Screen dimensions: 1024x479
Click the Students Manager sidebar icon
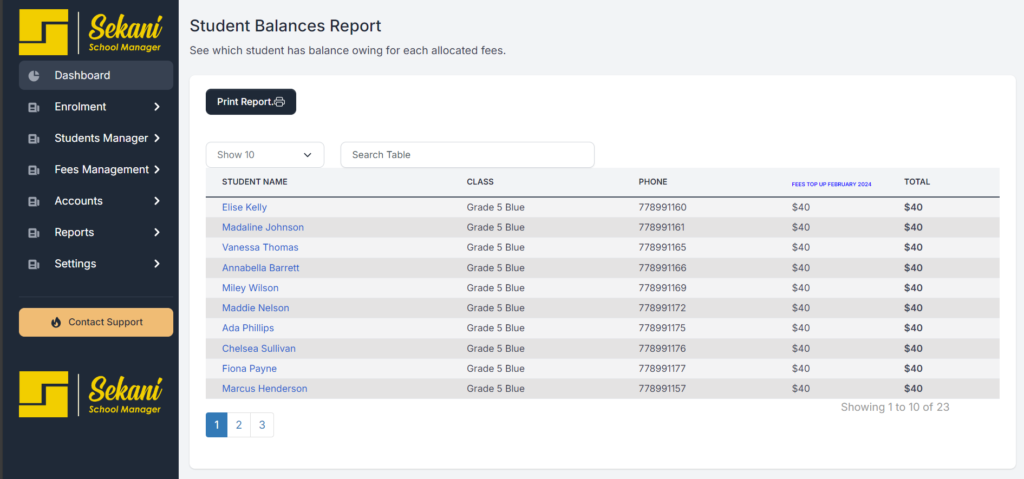34,139
